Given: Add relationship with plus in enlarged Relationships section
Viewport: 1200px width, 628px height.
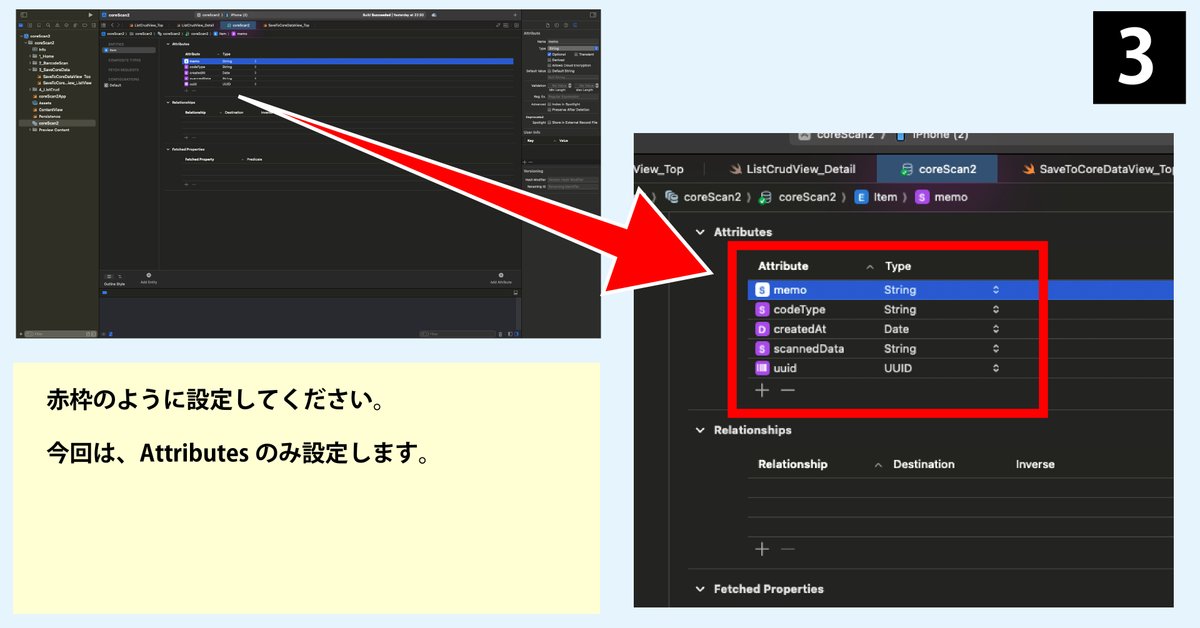Looking at the screenshot, I should coord(762,549).
